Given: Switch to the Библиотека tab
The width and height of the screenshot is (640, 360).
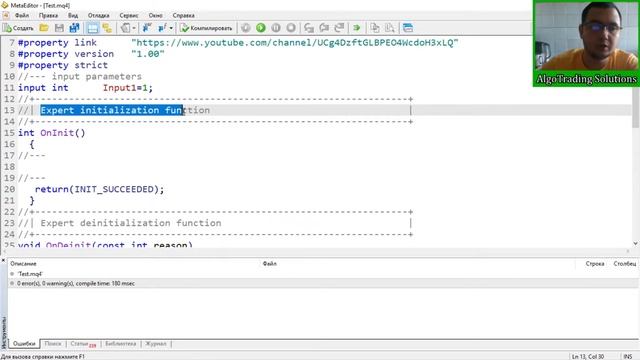Looking at the screenshot, I should coord(120,344).
